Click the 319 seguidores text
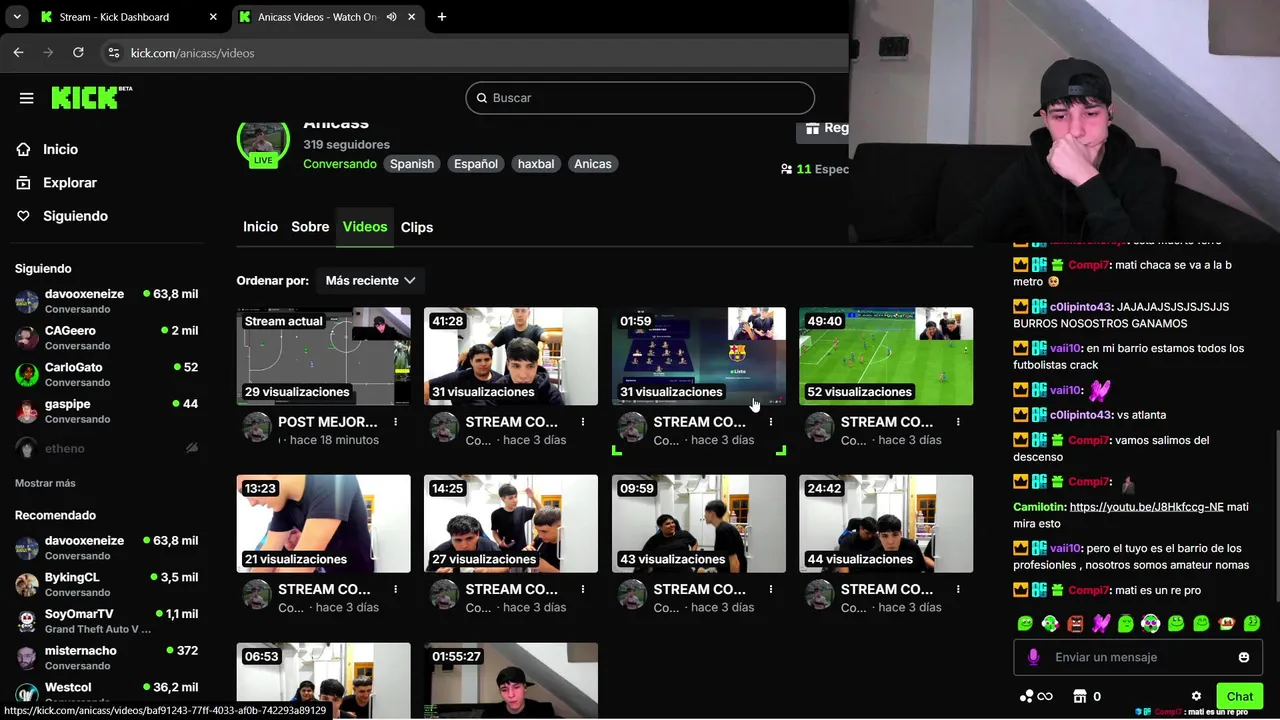 [x=346, y=145]
